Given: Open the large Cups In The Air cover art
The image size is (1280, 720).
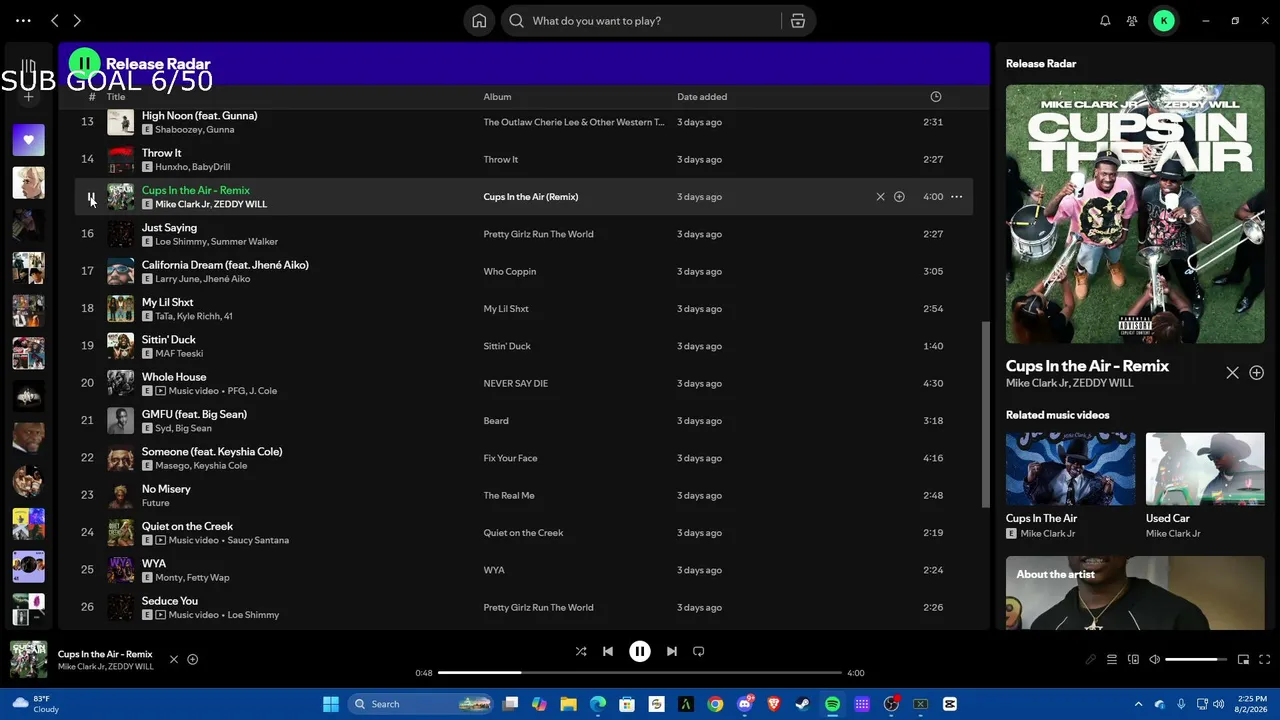Looking at the screenshot, I should click(x=1135, y=214).
